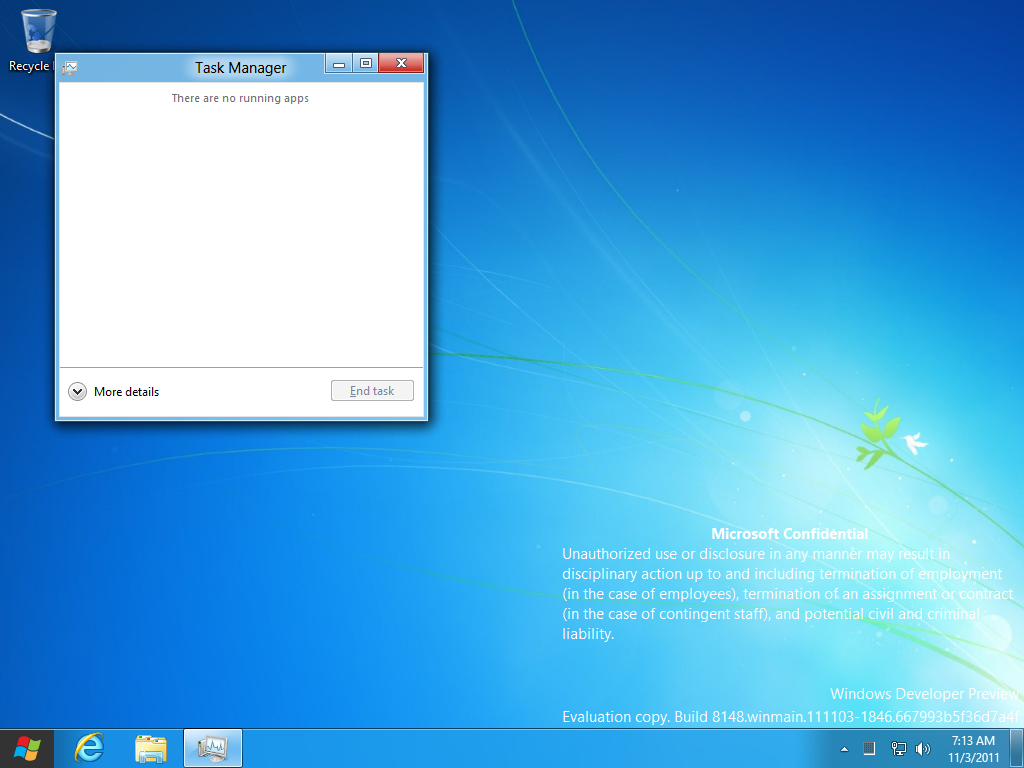Click 'There are no running apps' text
This screenshot has width=1024, height=768.
240,98
